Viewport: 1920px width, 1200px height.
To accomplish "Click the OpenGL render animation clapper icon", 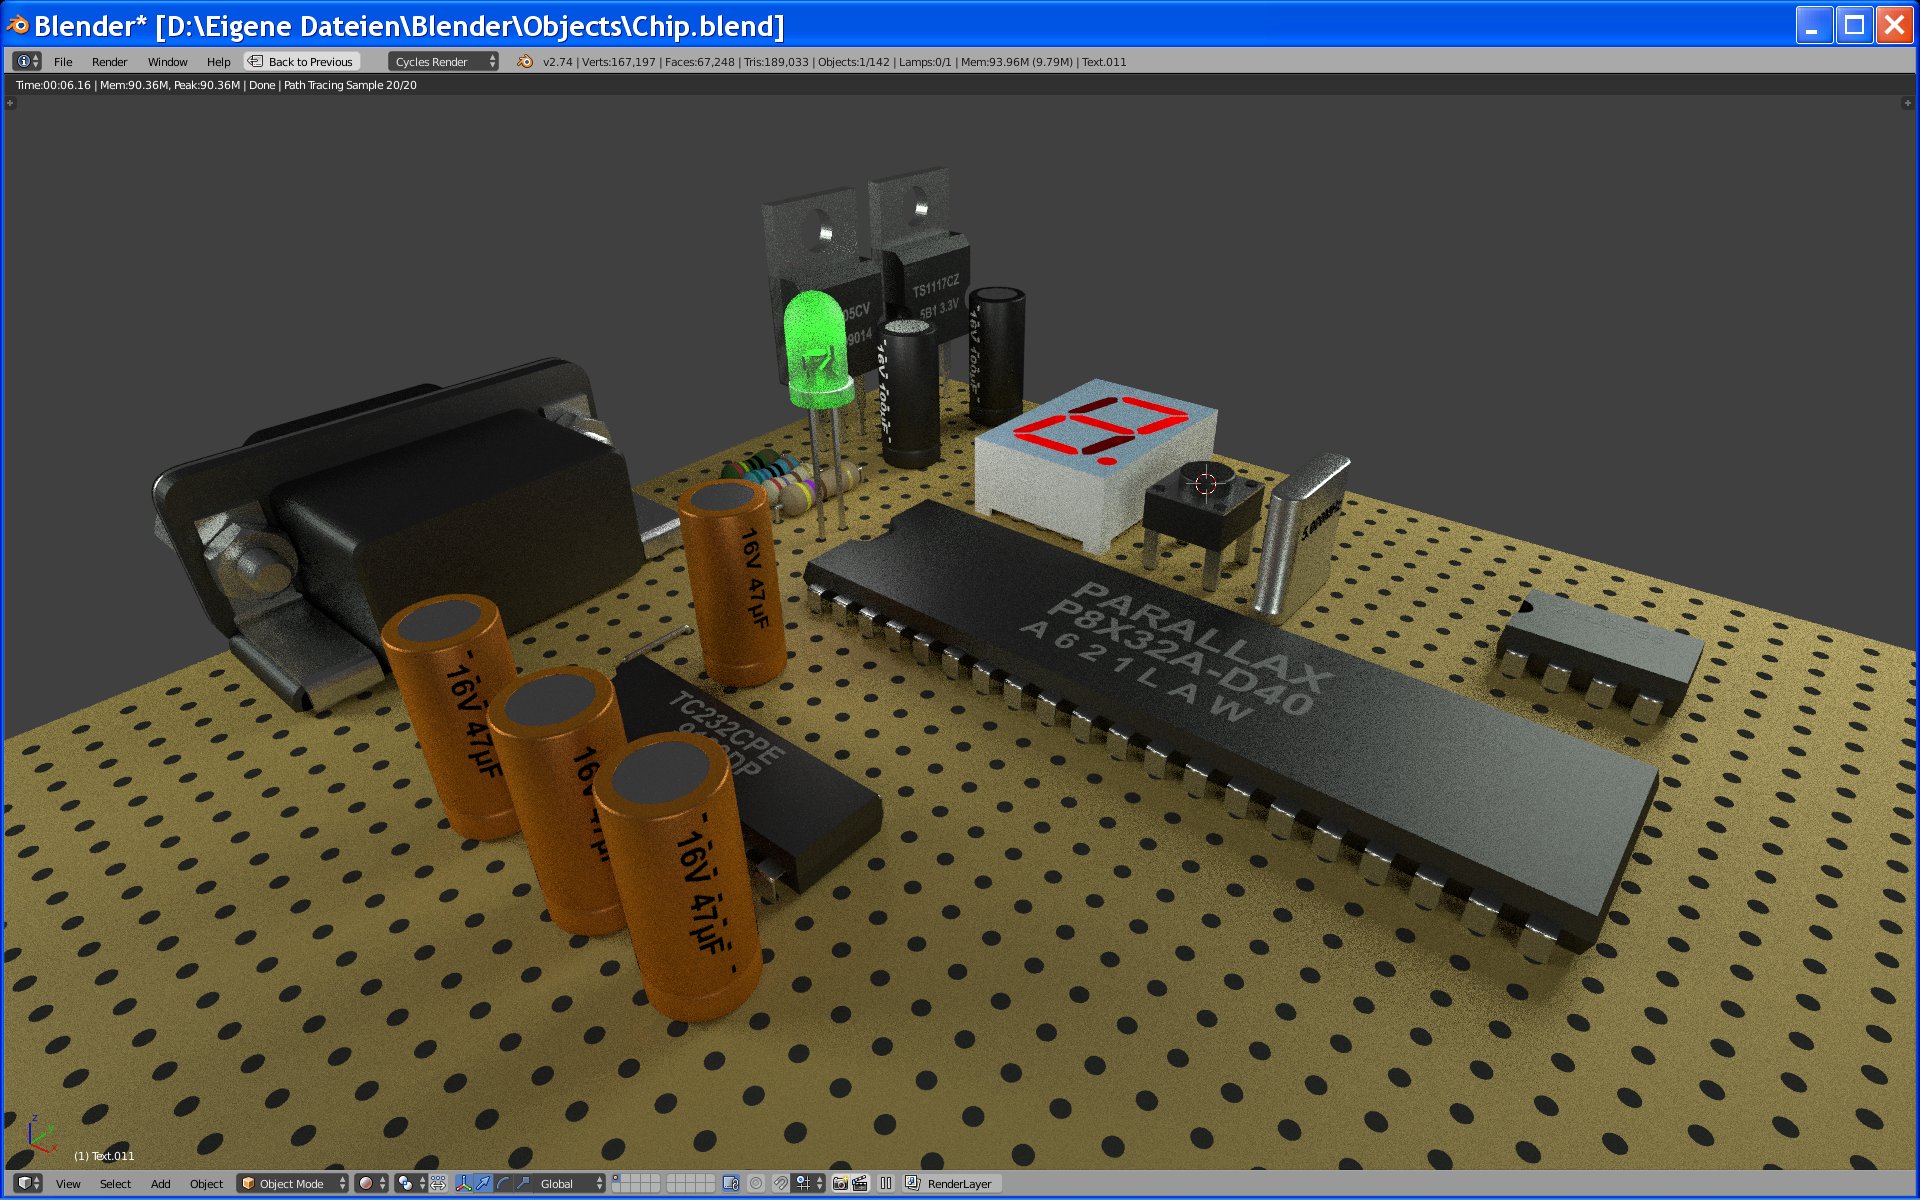I will click(x=860, y=1184).
